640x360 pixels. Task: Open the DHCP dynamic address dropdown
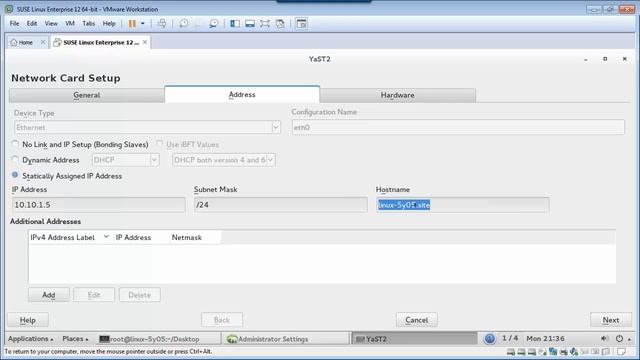point(125,160)
